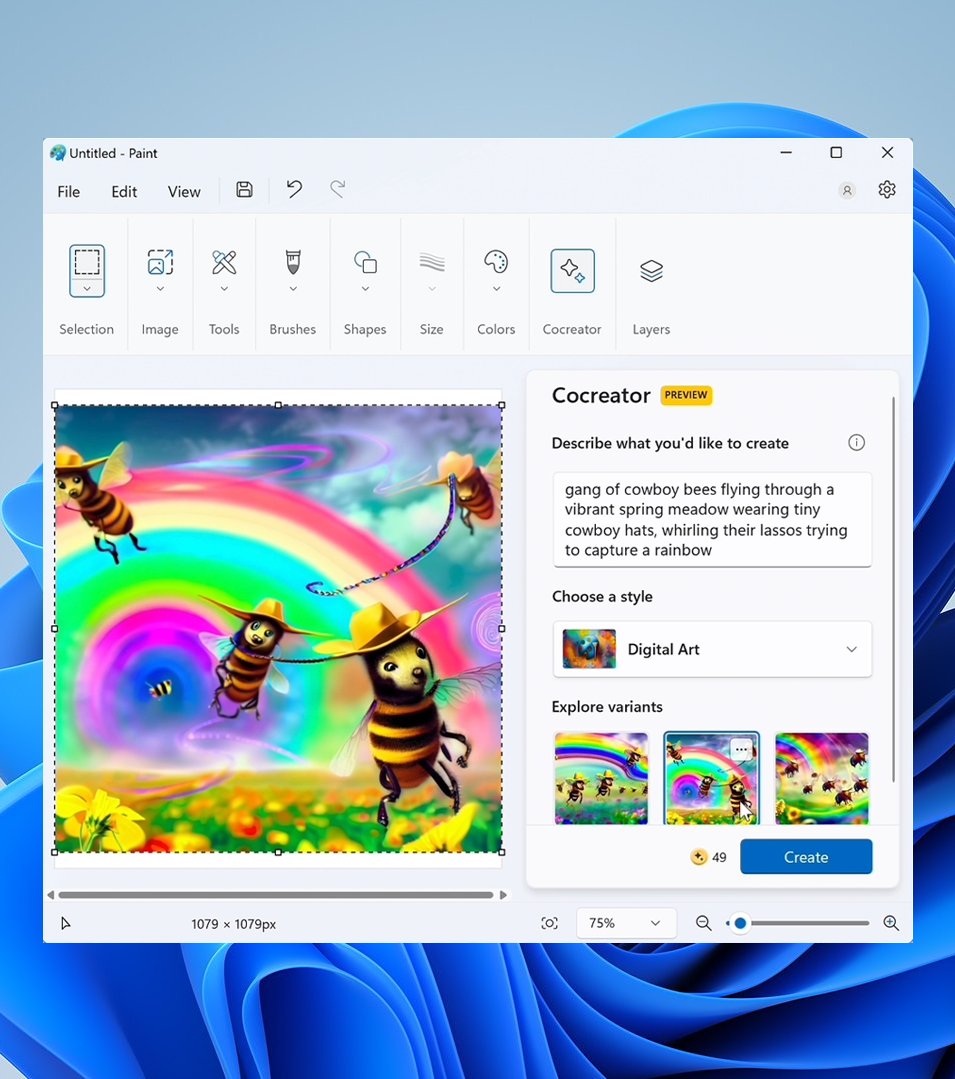Viewport: 955px width, 1079px height.
Task: Click the fit to window icon
Action: (550, 923)
